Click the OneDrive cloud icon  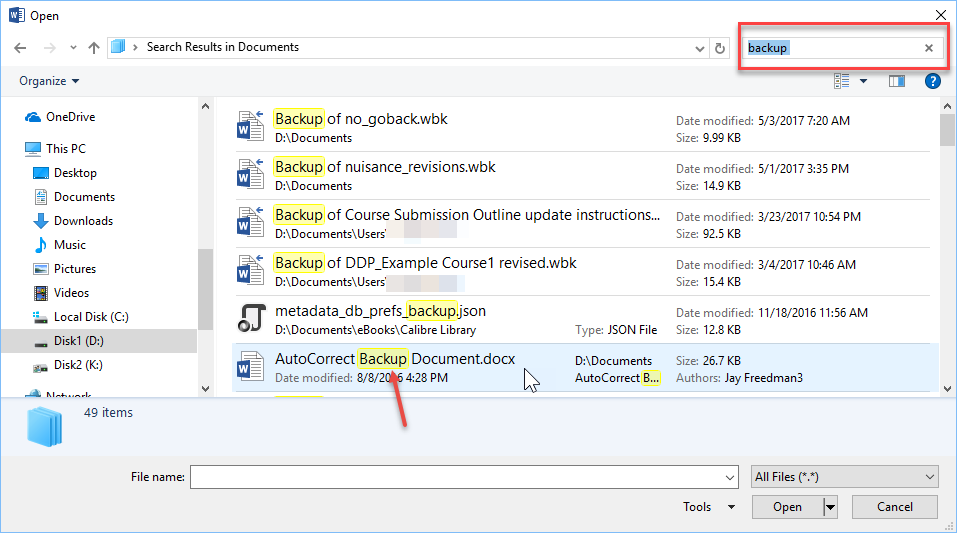[32, 117]
